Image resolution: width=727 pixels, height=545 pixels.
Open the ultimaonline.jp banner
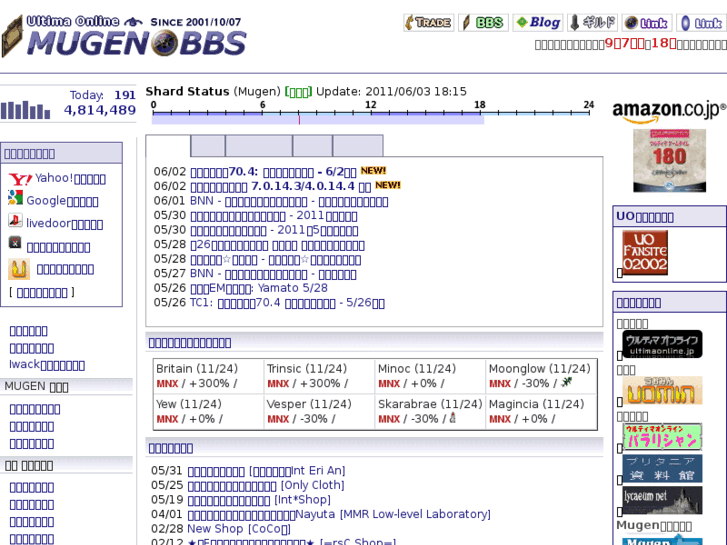[x=663, y=344]
